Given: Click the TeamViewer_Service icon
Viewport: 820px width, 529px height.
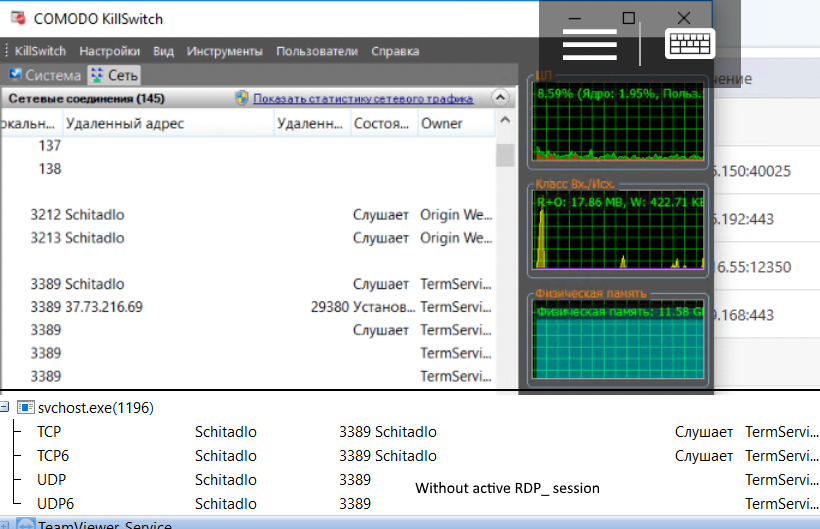Looking at the screenshot, I should click(x=26, y=524).
